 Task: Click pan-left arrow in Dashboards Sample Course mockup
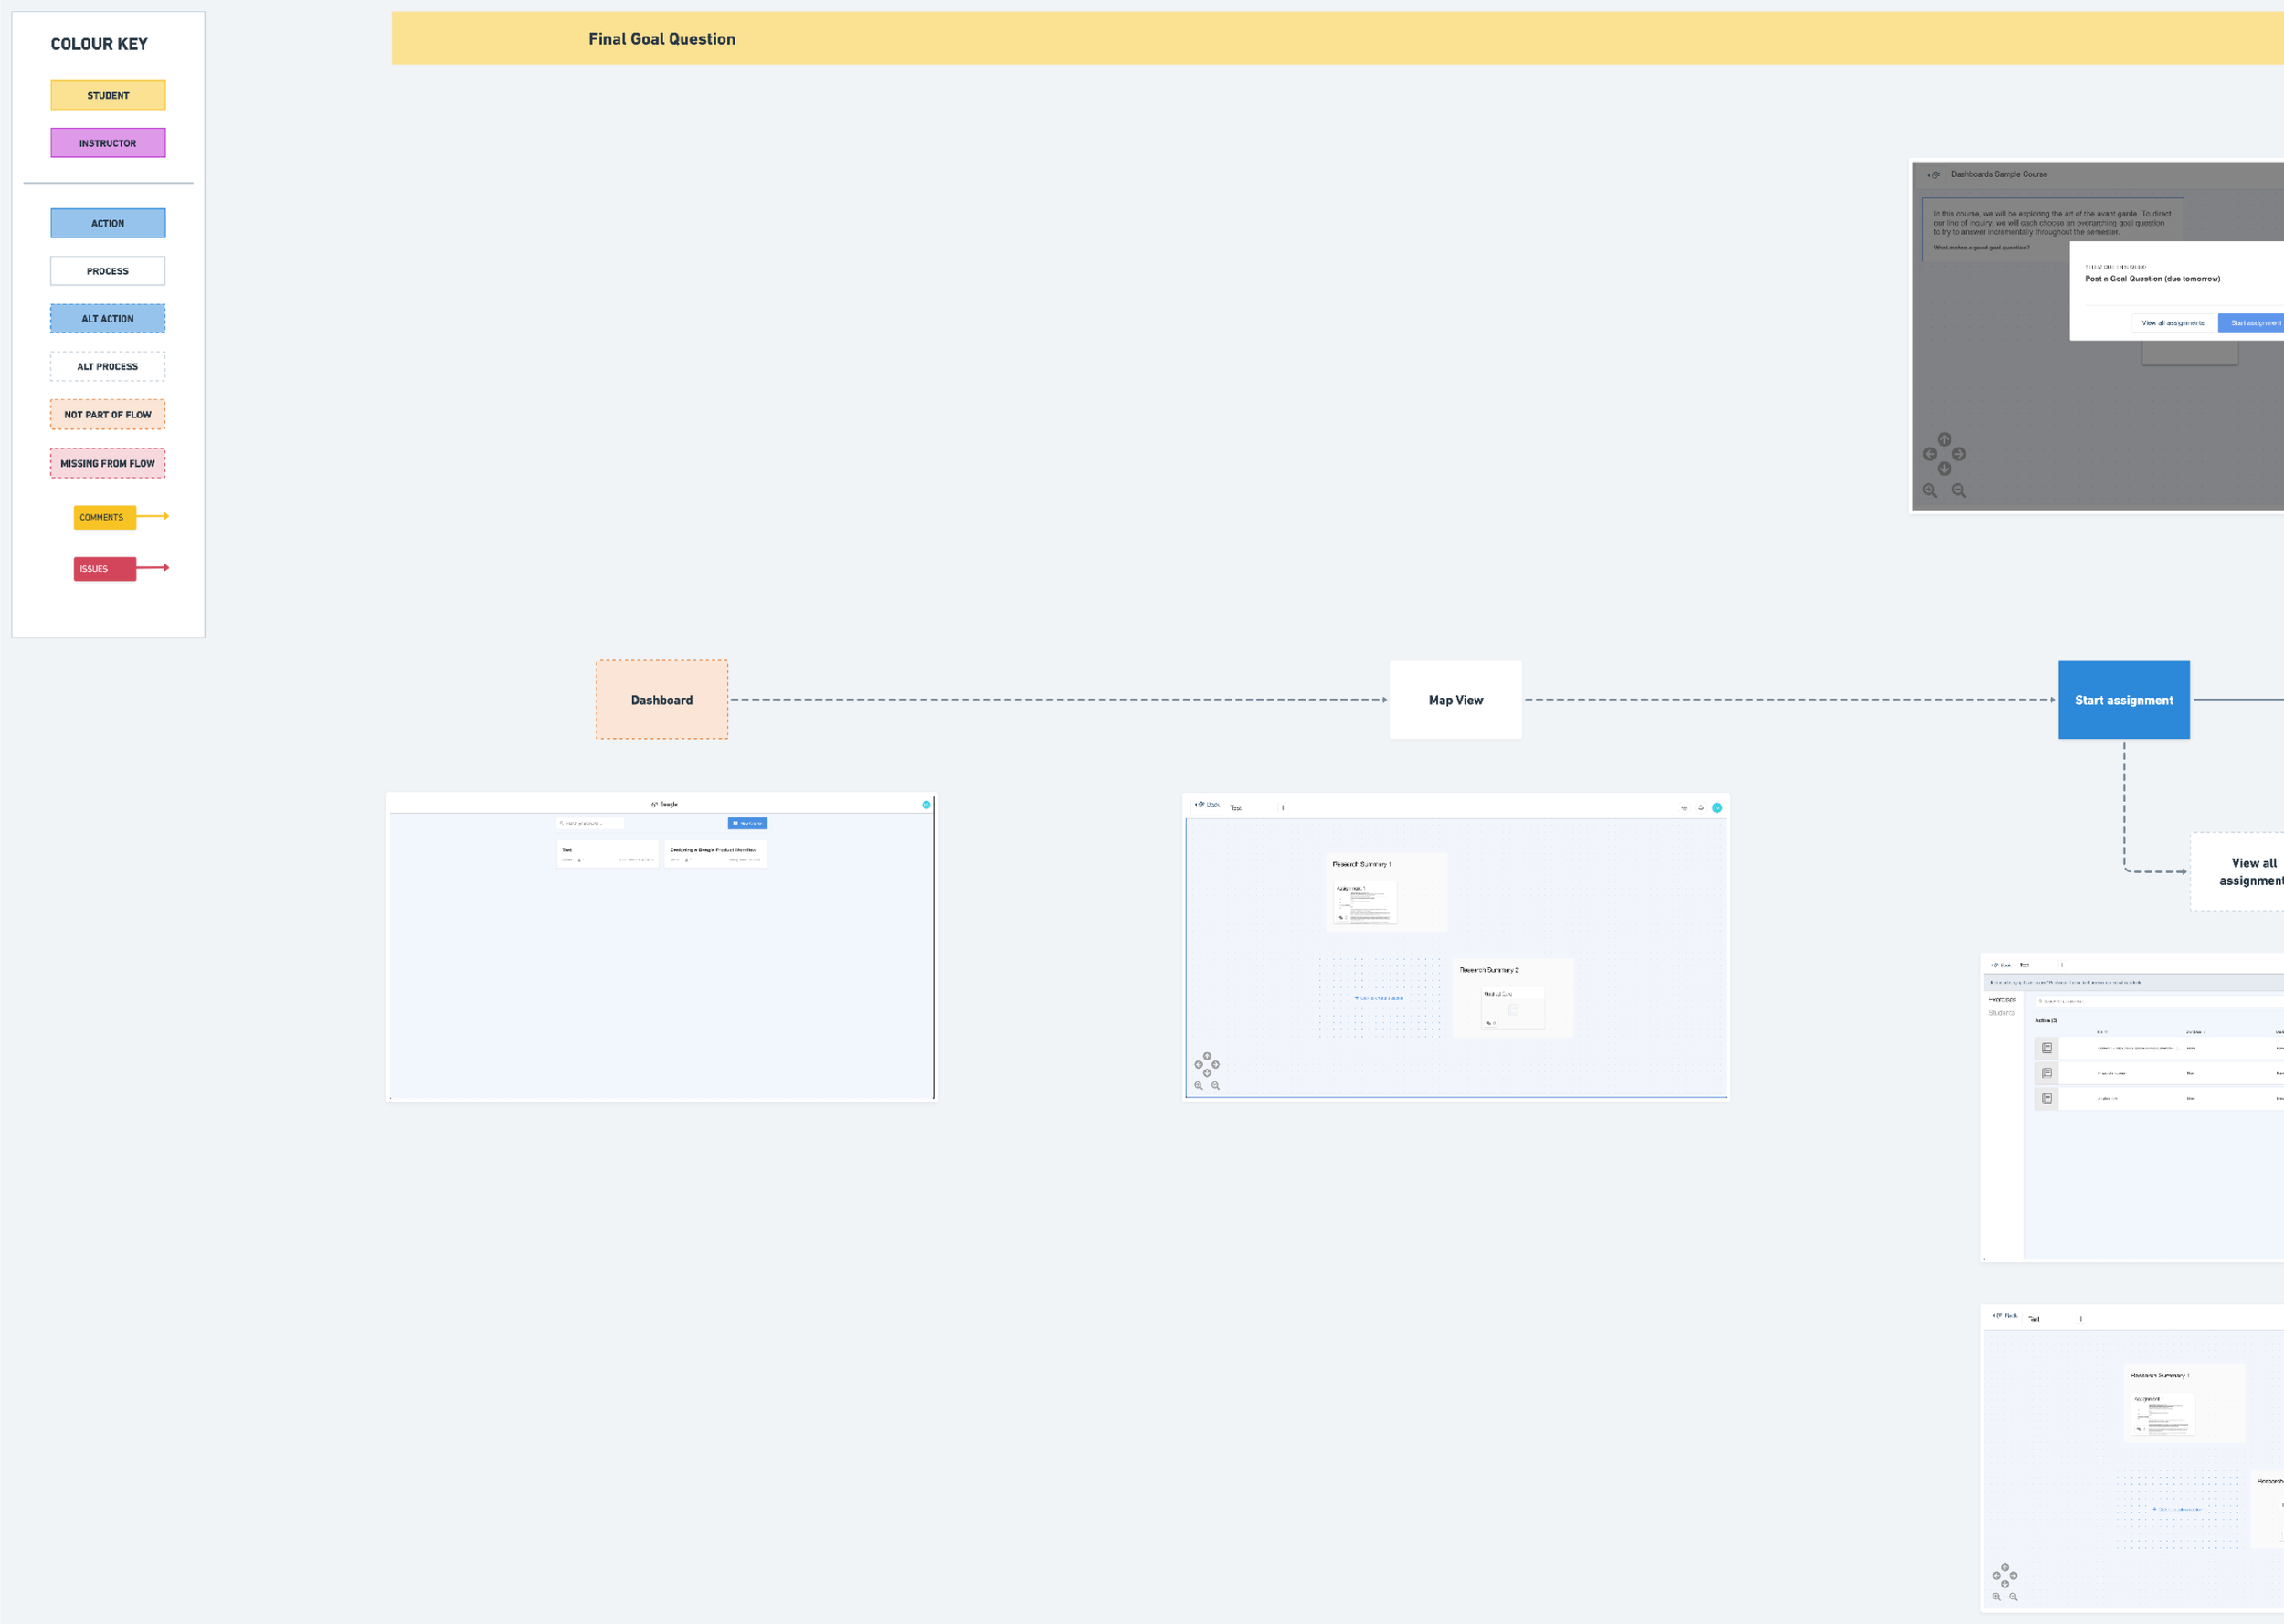(1930, 454)
